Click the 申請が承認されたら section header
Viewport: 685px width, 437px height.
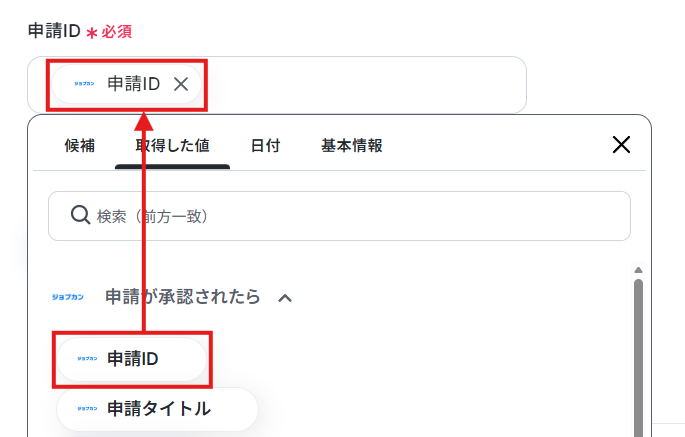(x=183, y=297)
